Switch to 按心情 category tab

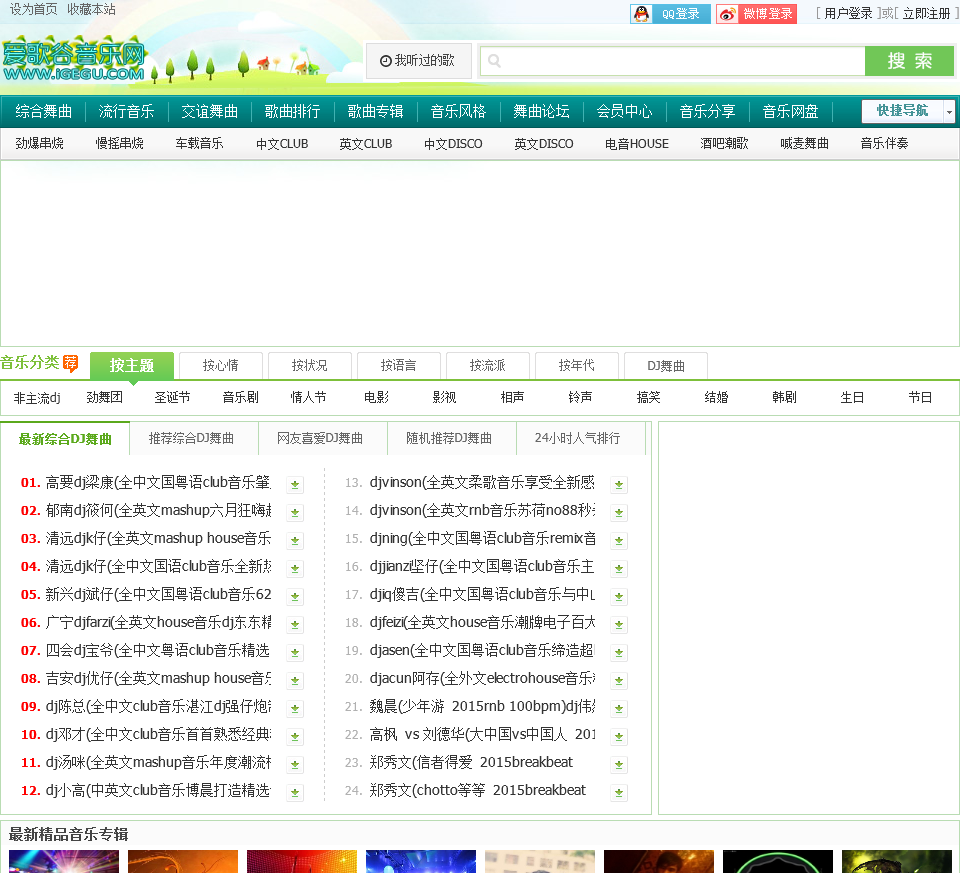tap(220, 365)
